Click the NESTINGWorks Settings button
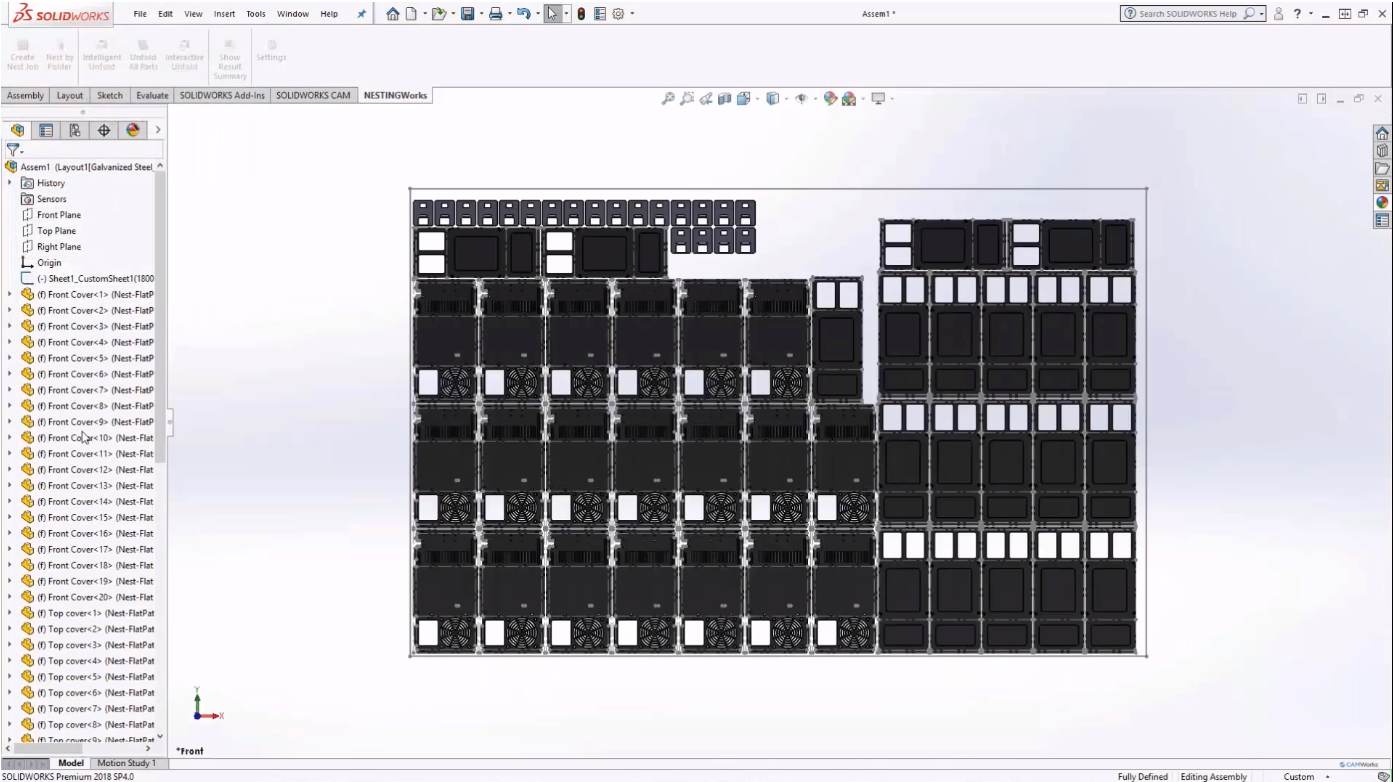 [x=271, y=50]
